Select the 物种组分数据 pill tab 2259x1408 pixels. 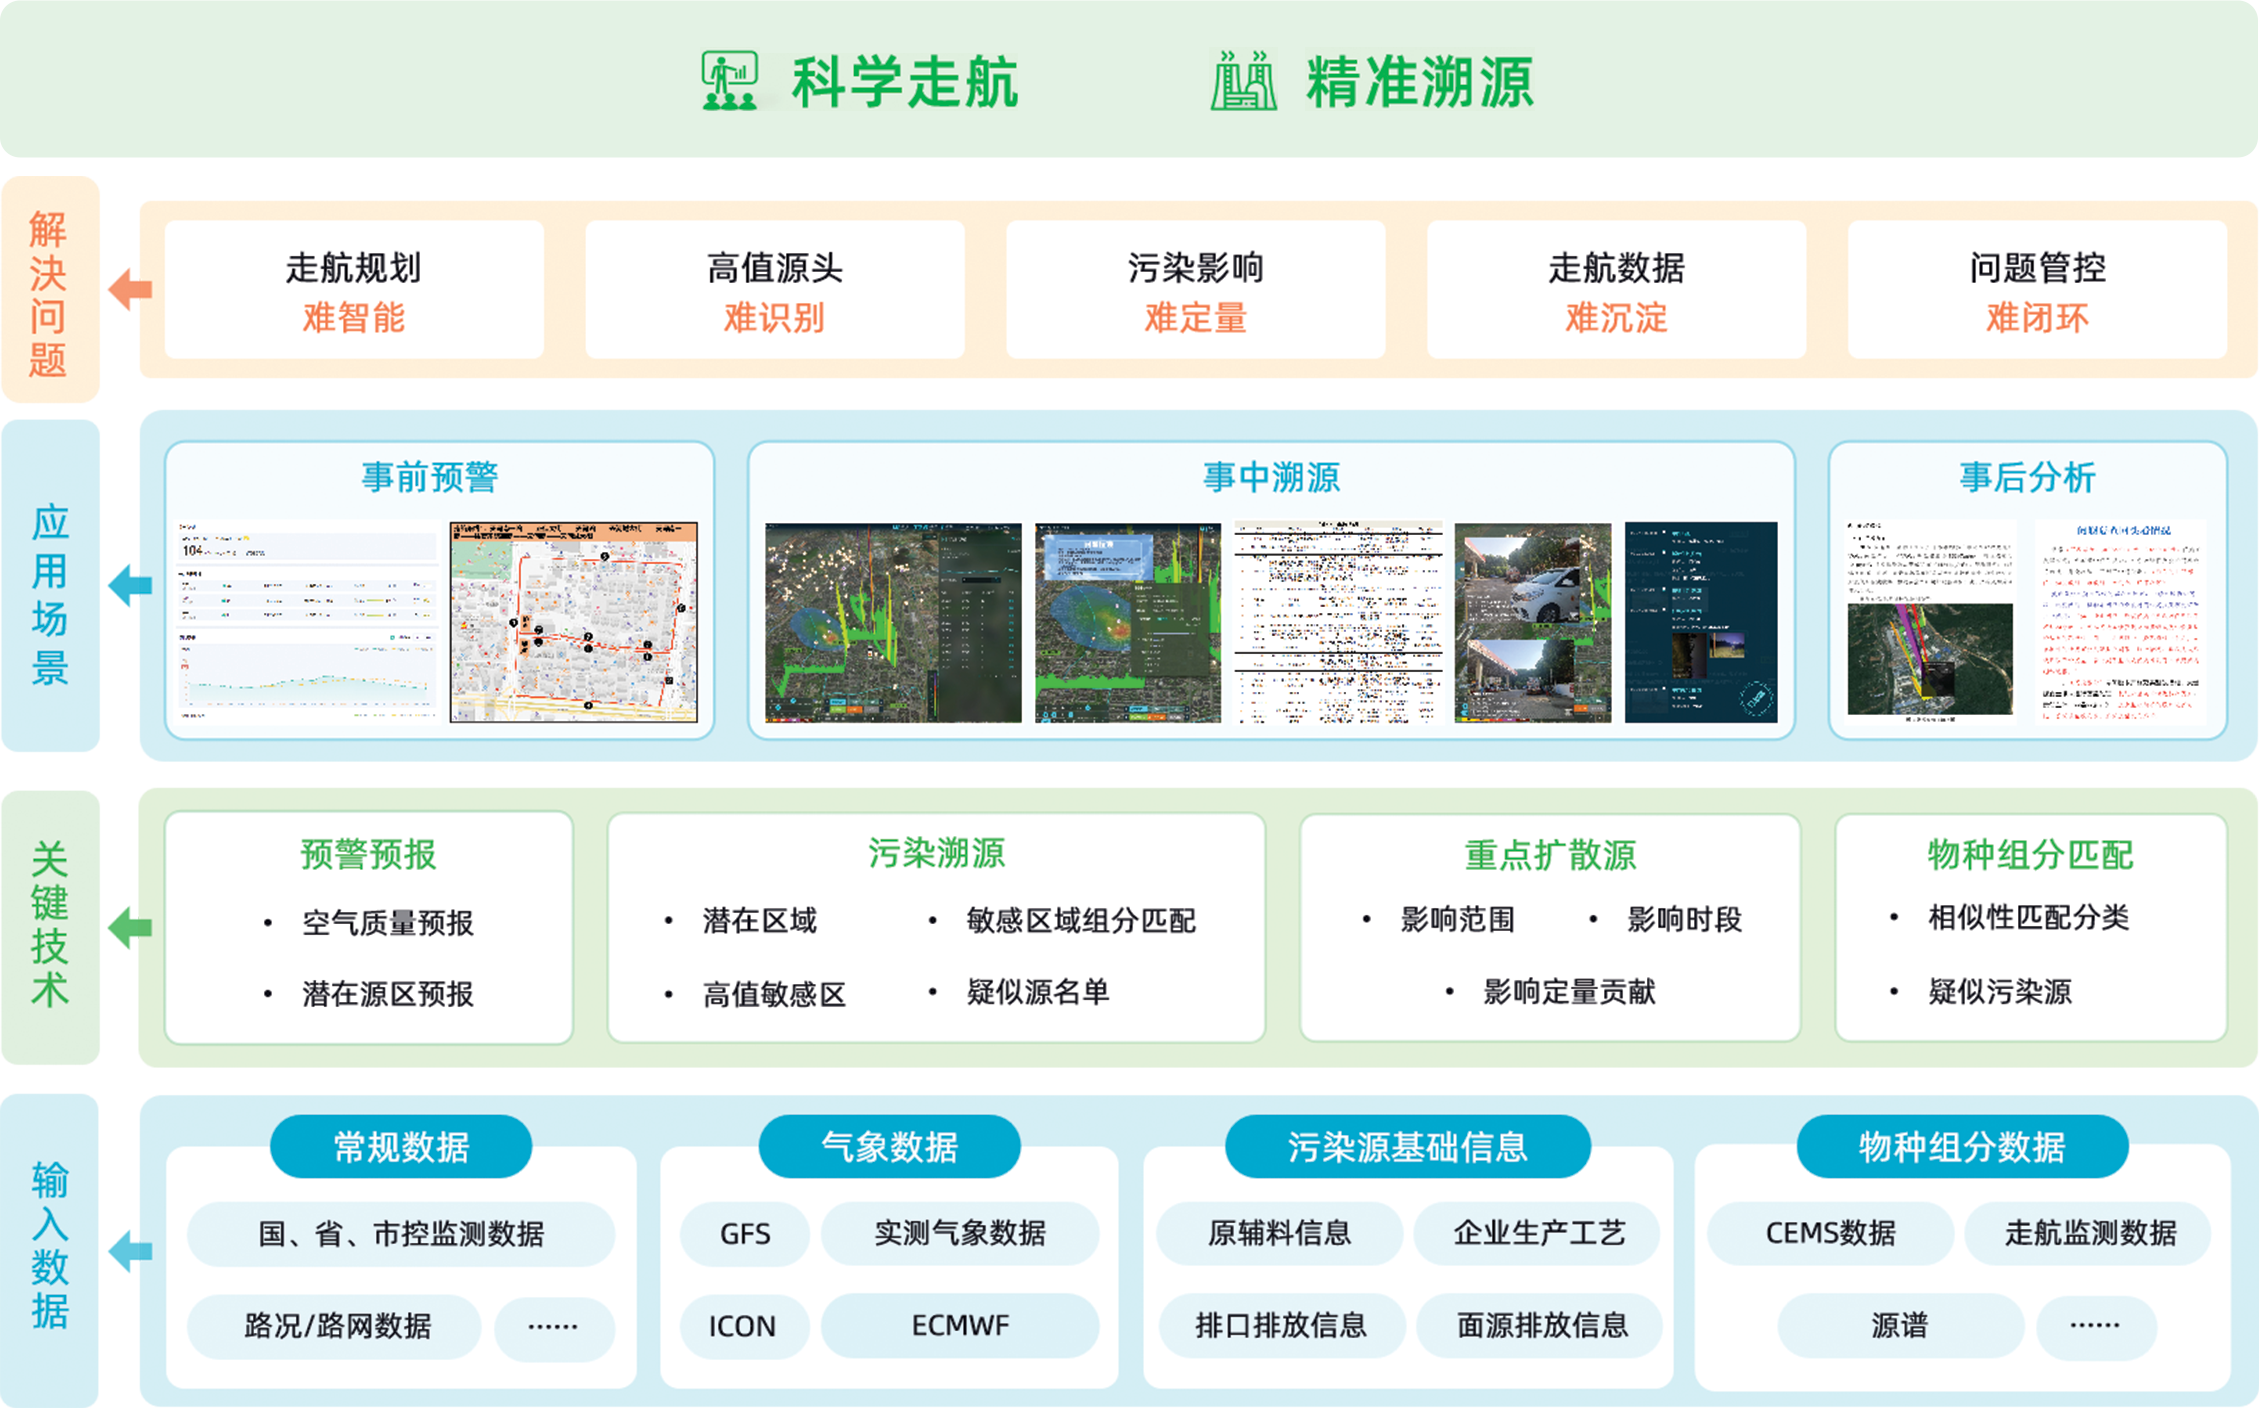click(1963, 1146)
